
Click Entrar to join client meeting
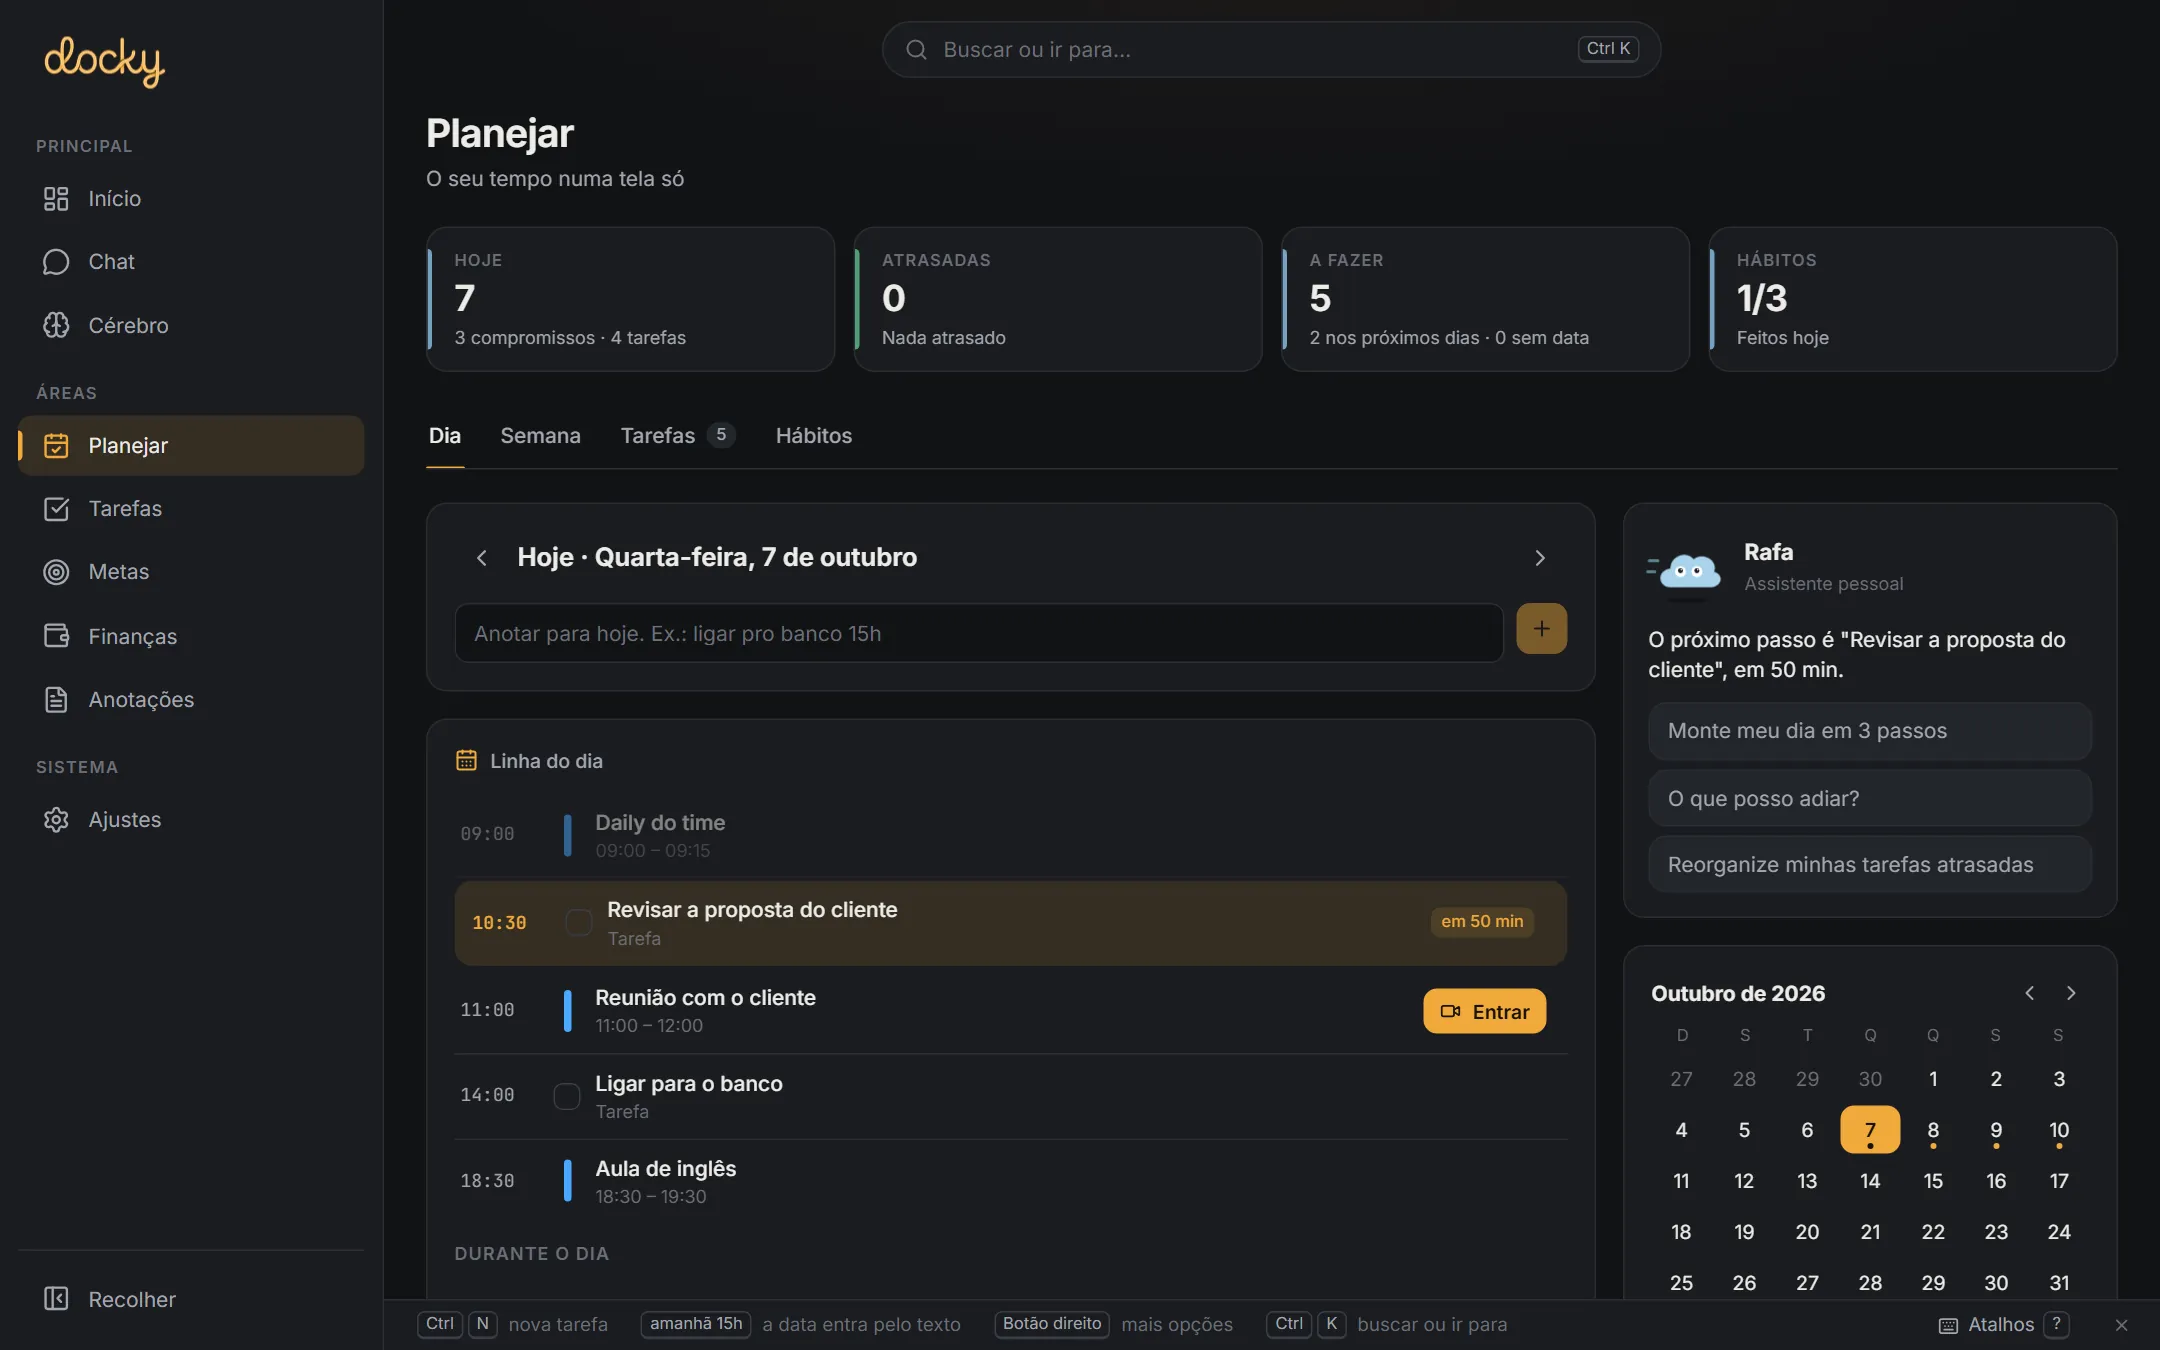(x=1485, y=1011)
